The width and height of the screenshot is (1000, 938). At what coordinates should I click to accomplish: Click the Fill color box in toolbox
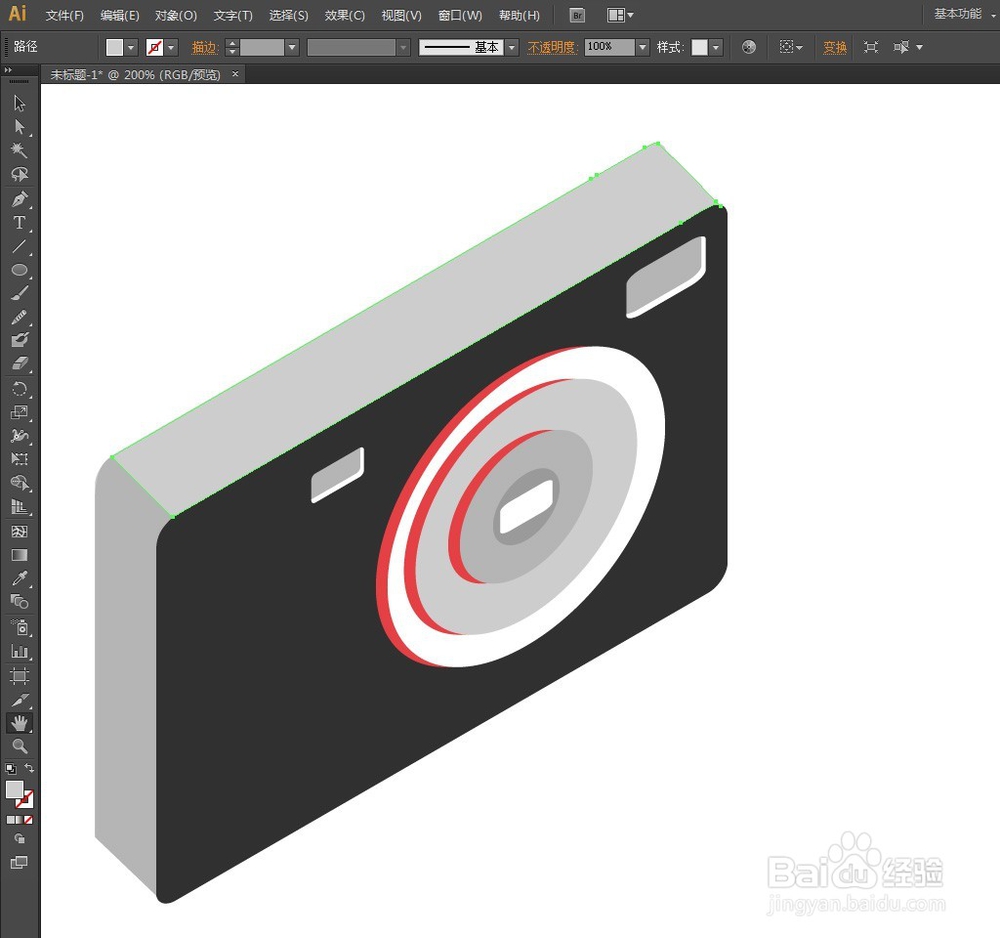(15, 789)
